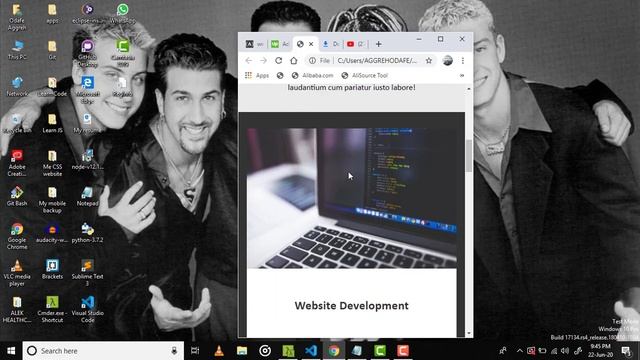Select the Me CSS website folder
This screenshot has width=640, height=360.
click(52, 163)
